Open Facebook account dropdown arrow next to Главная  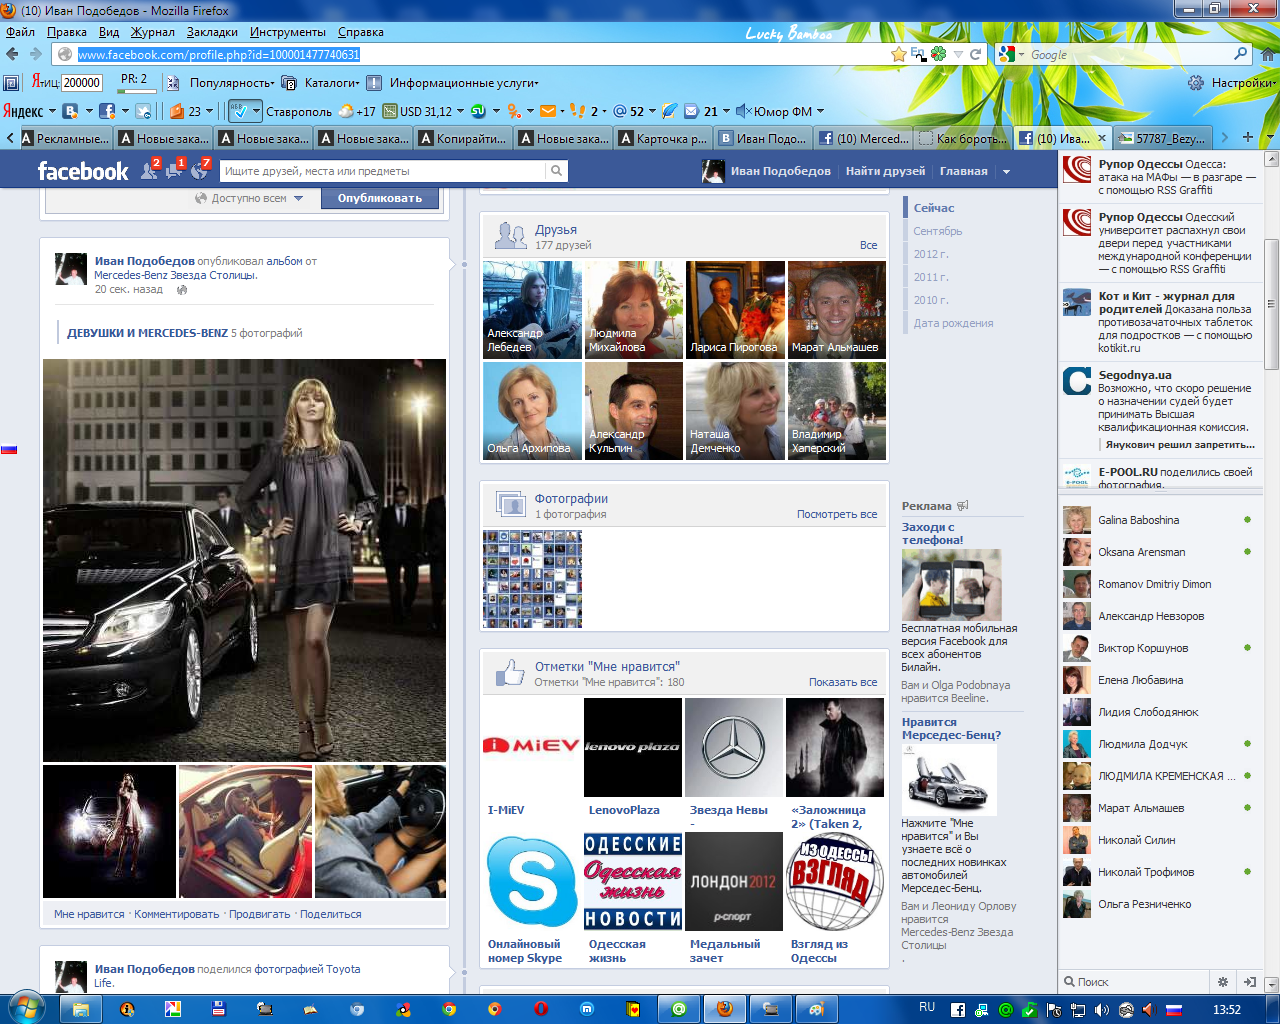pos(1006,172)
